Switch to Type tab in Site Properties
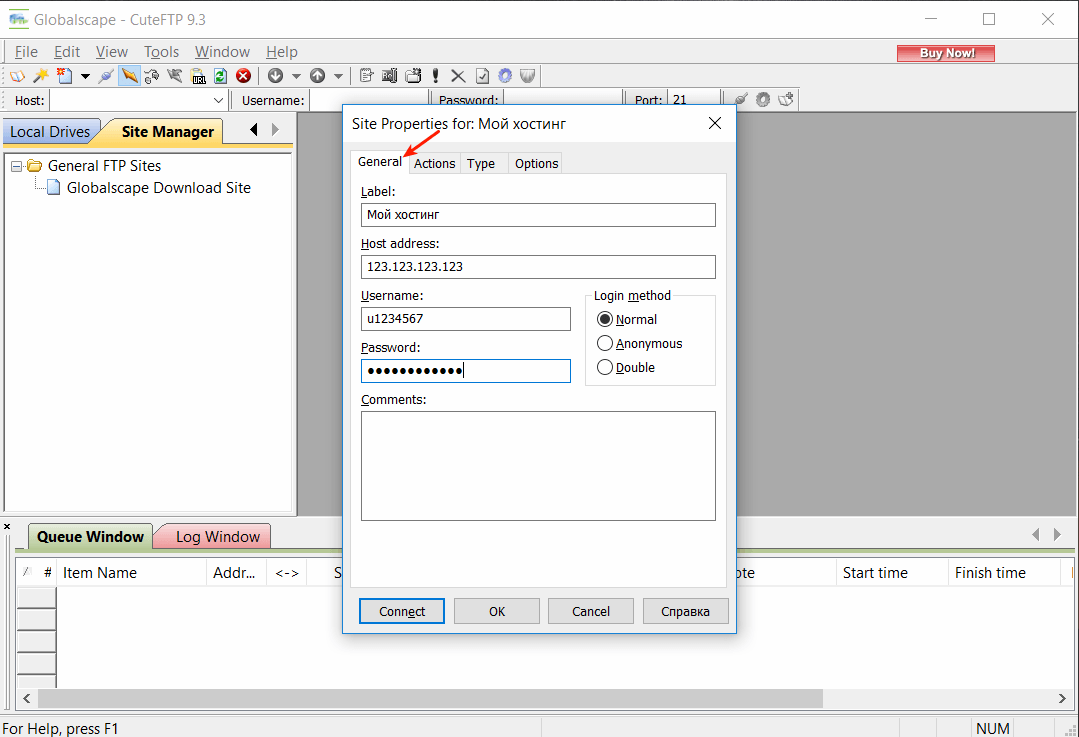 (480, 164)
